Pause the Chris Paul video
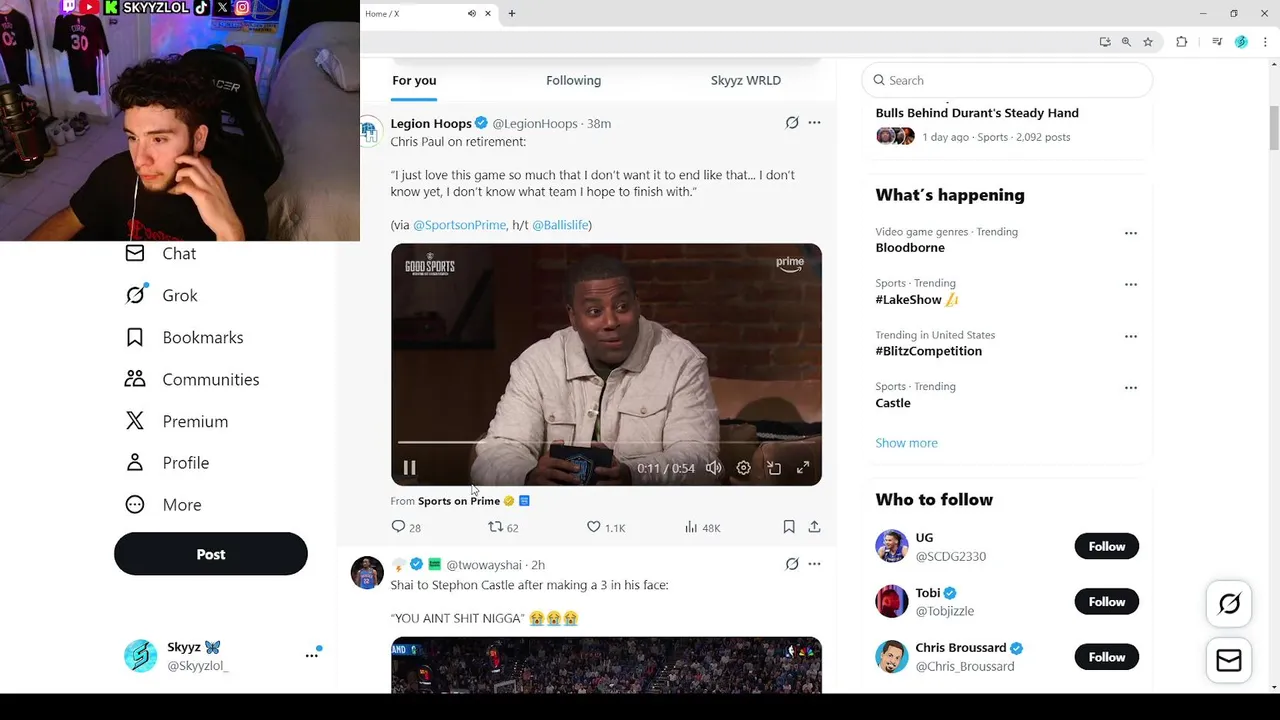This screenshot has height=720, width=1280. 409,468
